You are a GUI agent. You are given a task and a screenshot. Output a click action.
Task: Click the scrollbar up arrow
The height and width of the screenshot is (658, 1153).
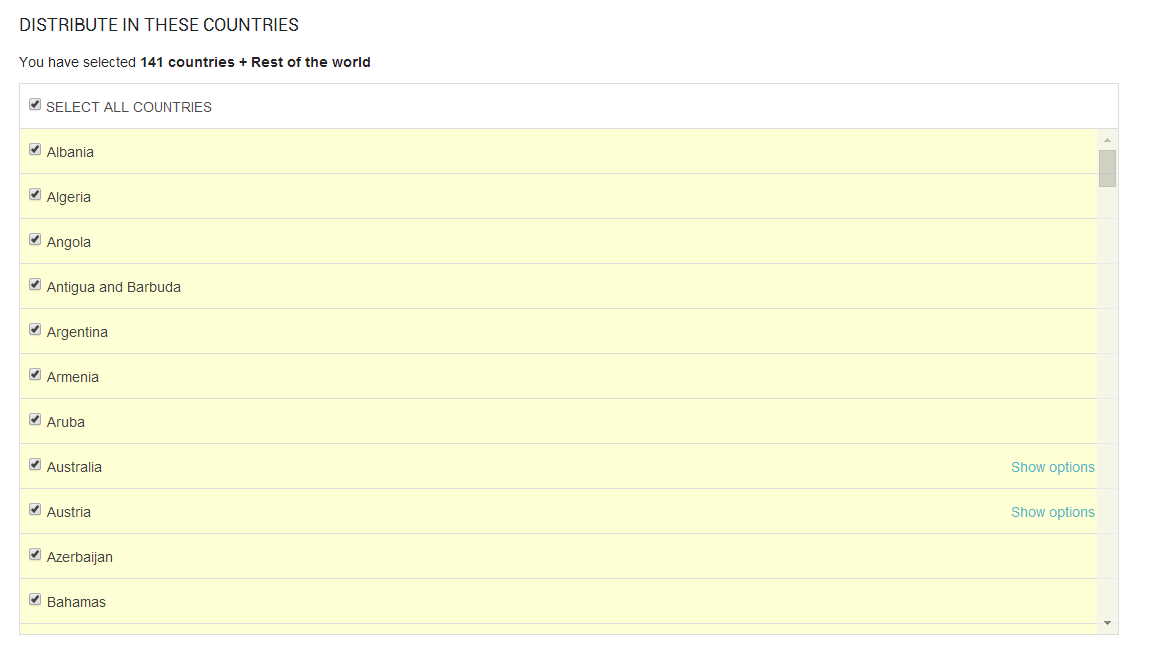tap(1107, 140)
